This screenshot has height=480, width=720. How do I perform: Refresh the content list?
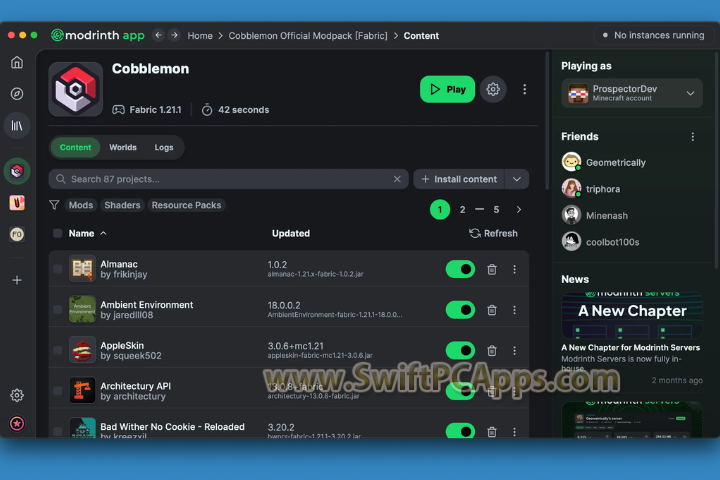493,233
